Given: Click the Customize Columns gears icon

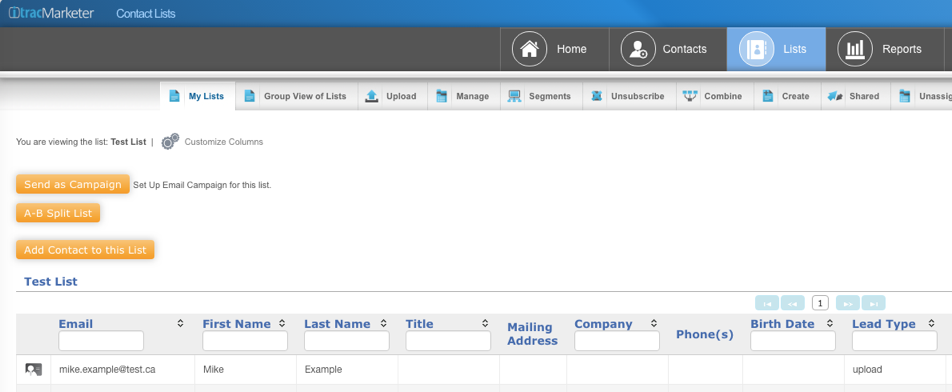Looking at the screenshot, I should tap(170, 141).
